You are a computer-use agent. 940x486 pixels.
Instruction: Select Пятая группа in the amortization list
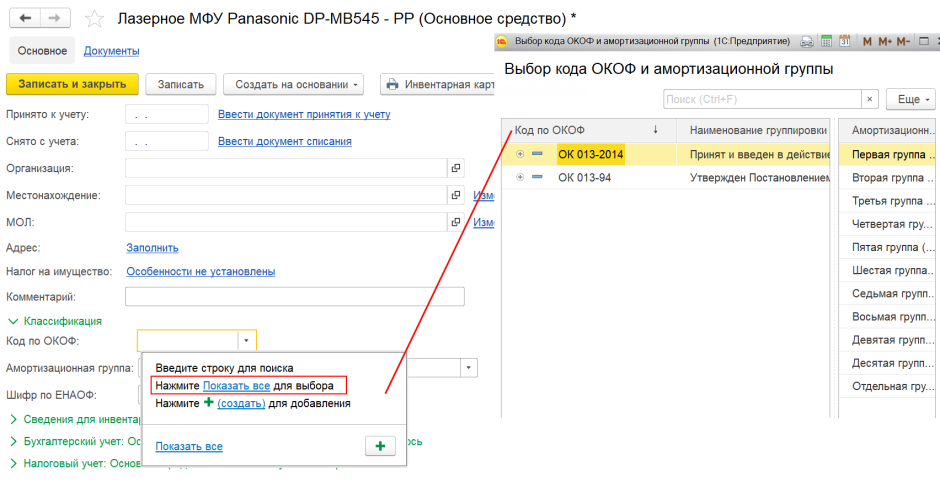coord(888,247)
